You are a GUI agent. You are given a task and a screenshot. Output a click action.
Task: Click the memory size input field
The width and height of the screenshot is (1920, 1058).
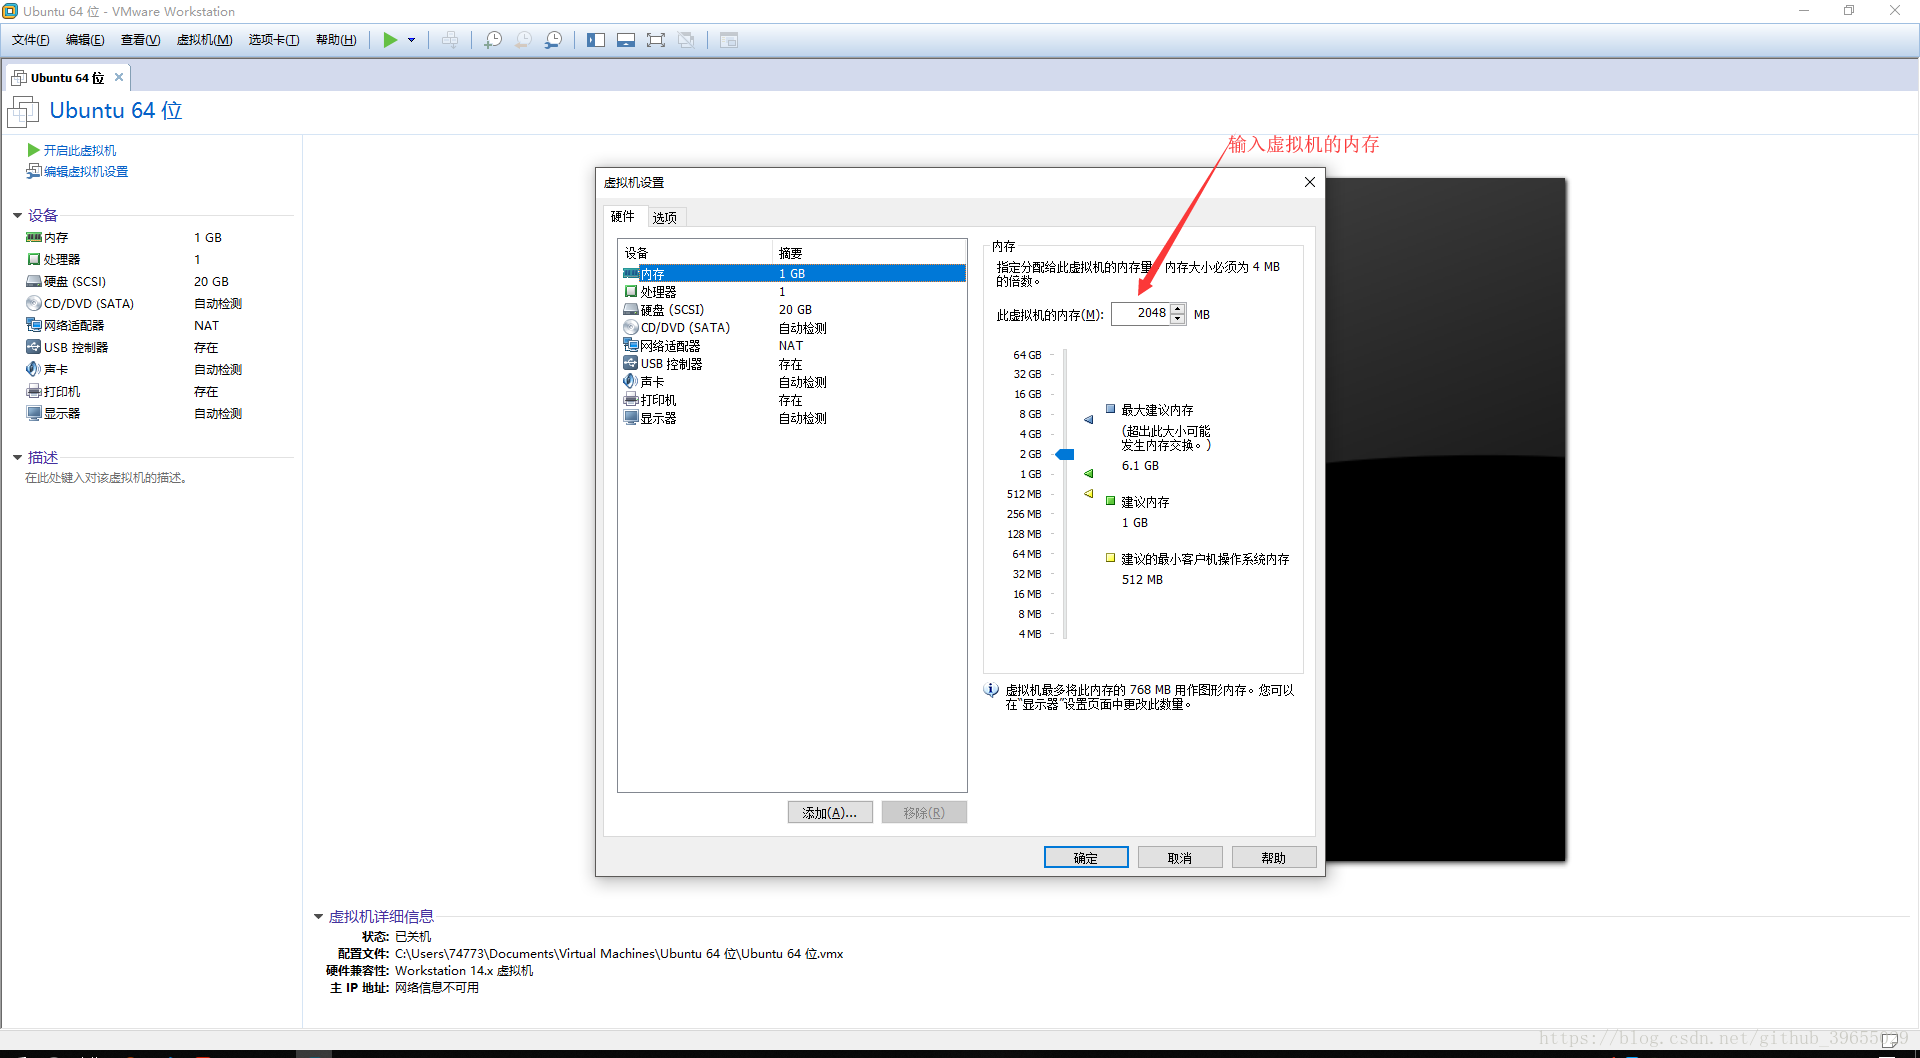click(x=1140, y=313)
